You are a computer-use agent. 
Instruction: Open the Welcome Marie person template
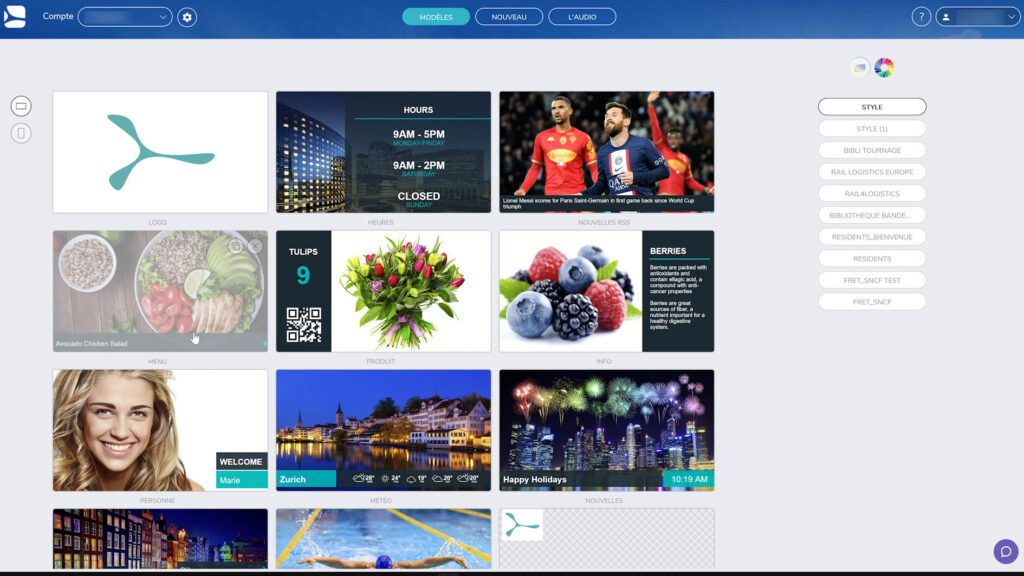[160, 430]
